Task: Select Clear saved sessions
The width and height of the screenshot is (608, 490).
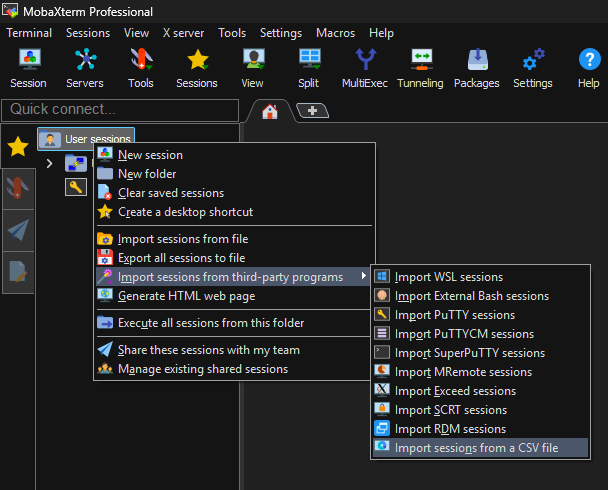Action: pos(234,193)
